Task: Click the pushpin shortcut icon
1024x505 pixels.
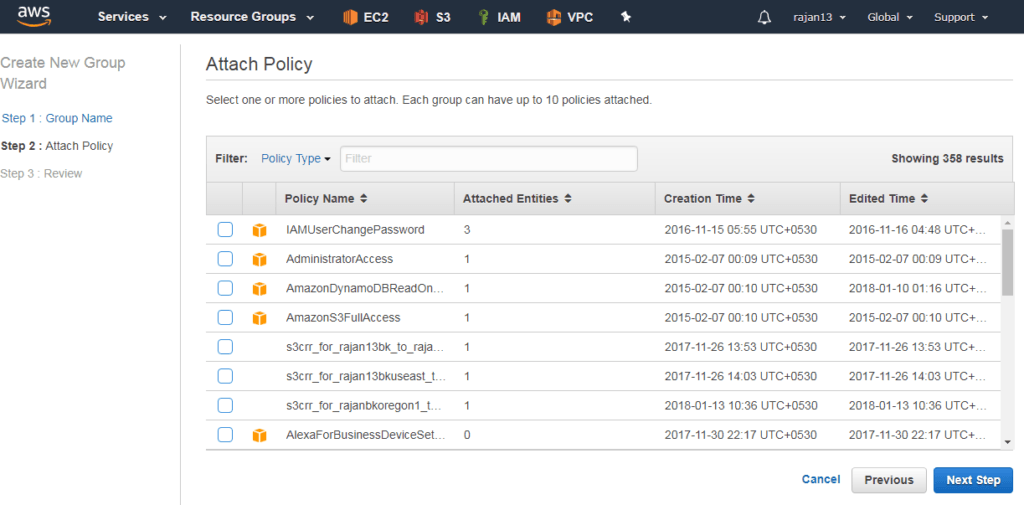Action: [x=626, y=18]
